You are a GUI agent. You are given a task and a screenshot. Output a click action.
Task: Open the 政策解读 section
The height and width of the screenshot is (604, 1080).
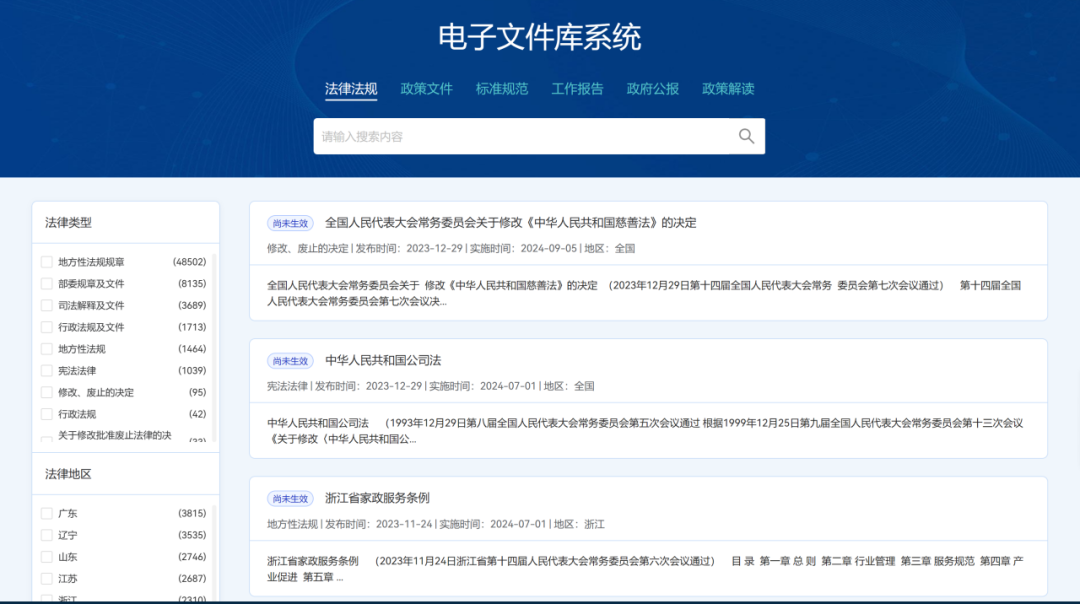tap(729, 89)
